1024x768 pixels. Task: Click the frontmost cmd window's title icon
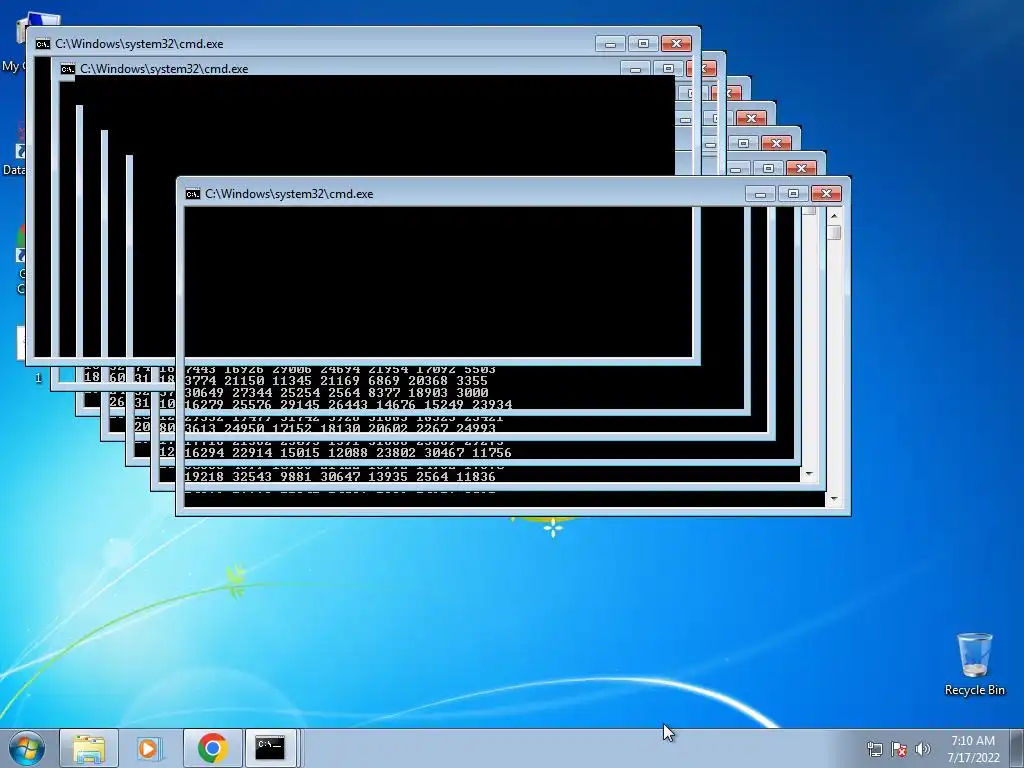point(193,194)
